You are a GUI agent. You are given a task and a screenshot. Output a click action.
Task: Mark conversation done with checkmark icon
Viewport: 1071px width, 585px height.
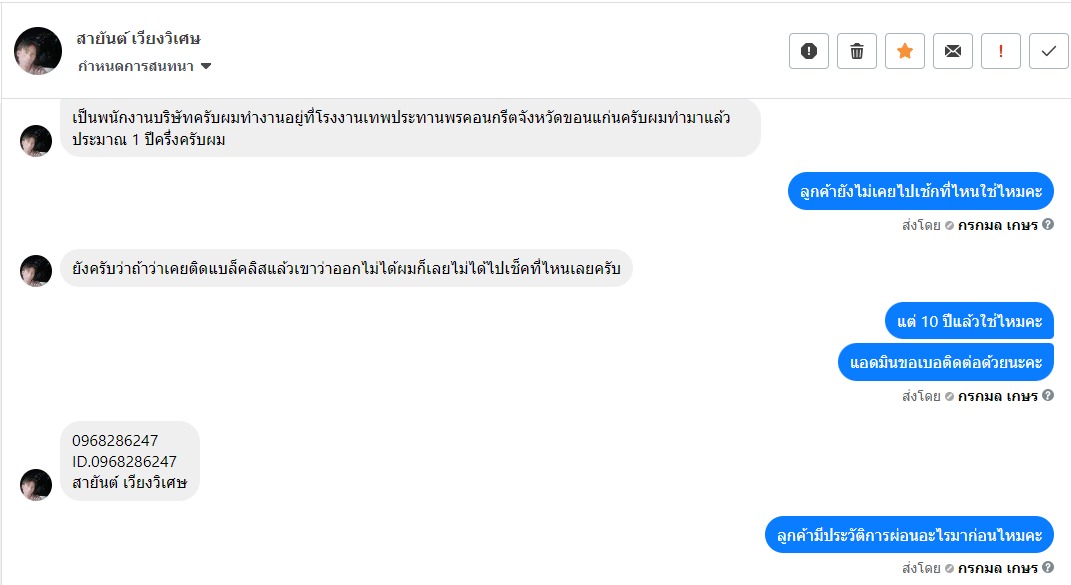coord(1049,51)
